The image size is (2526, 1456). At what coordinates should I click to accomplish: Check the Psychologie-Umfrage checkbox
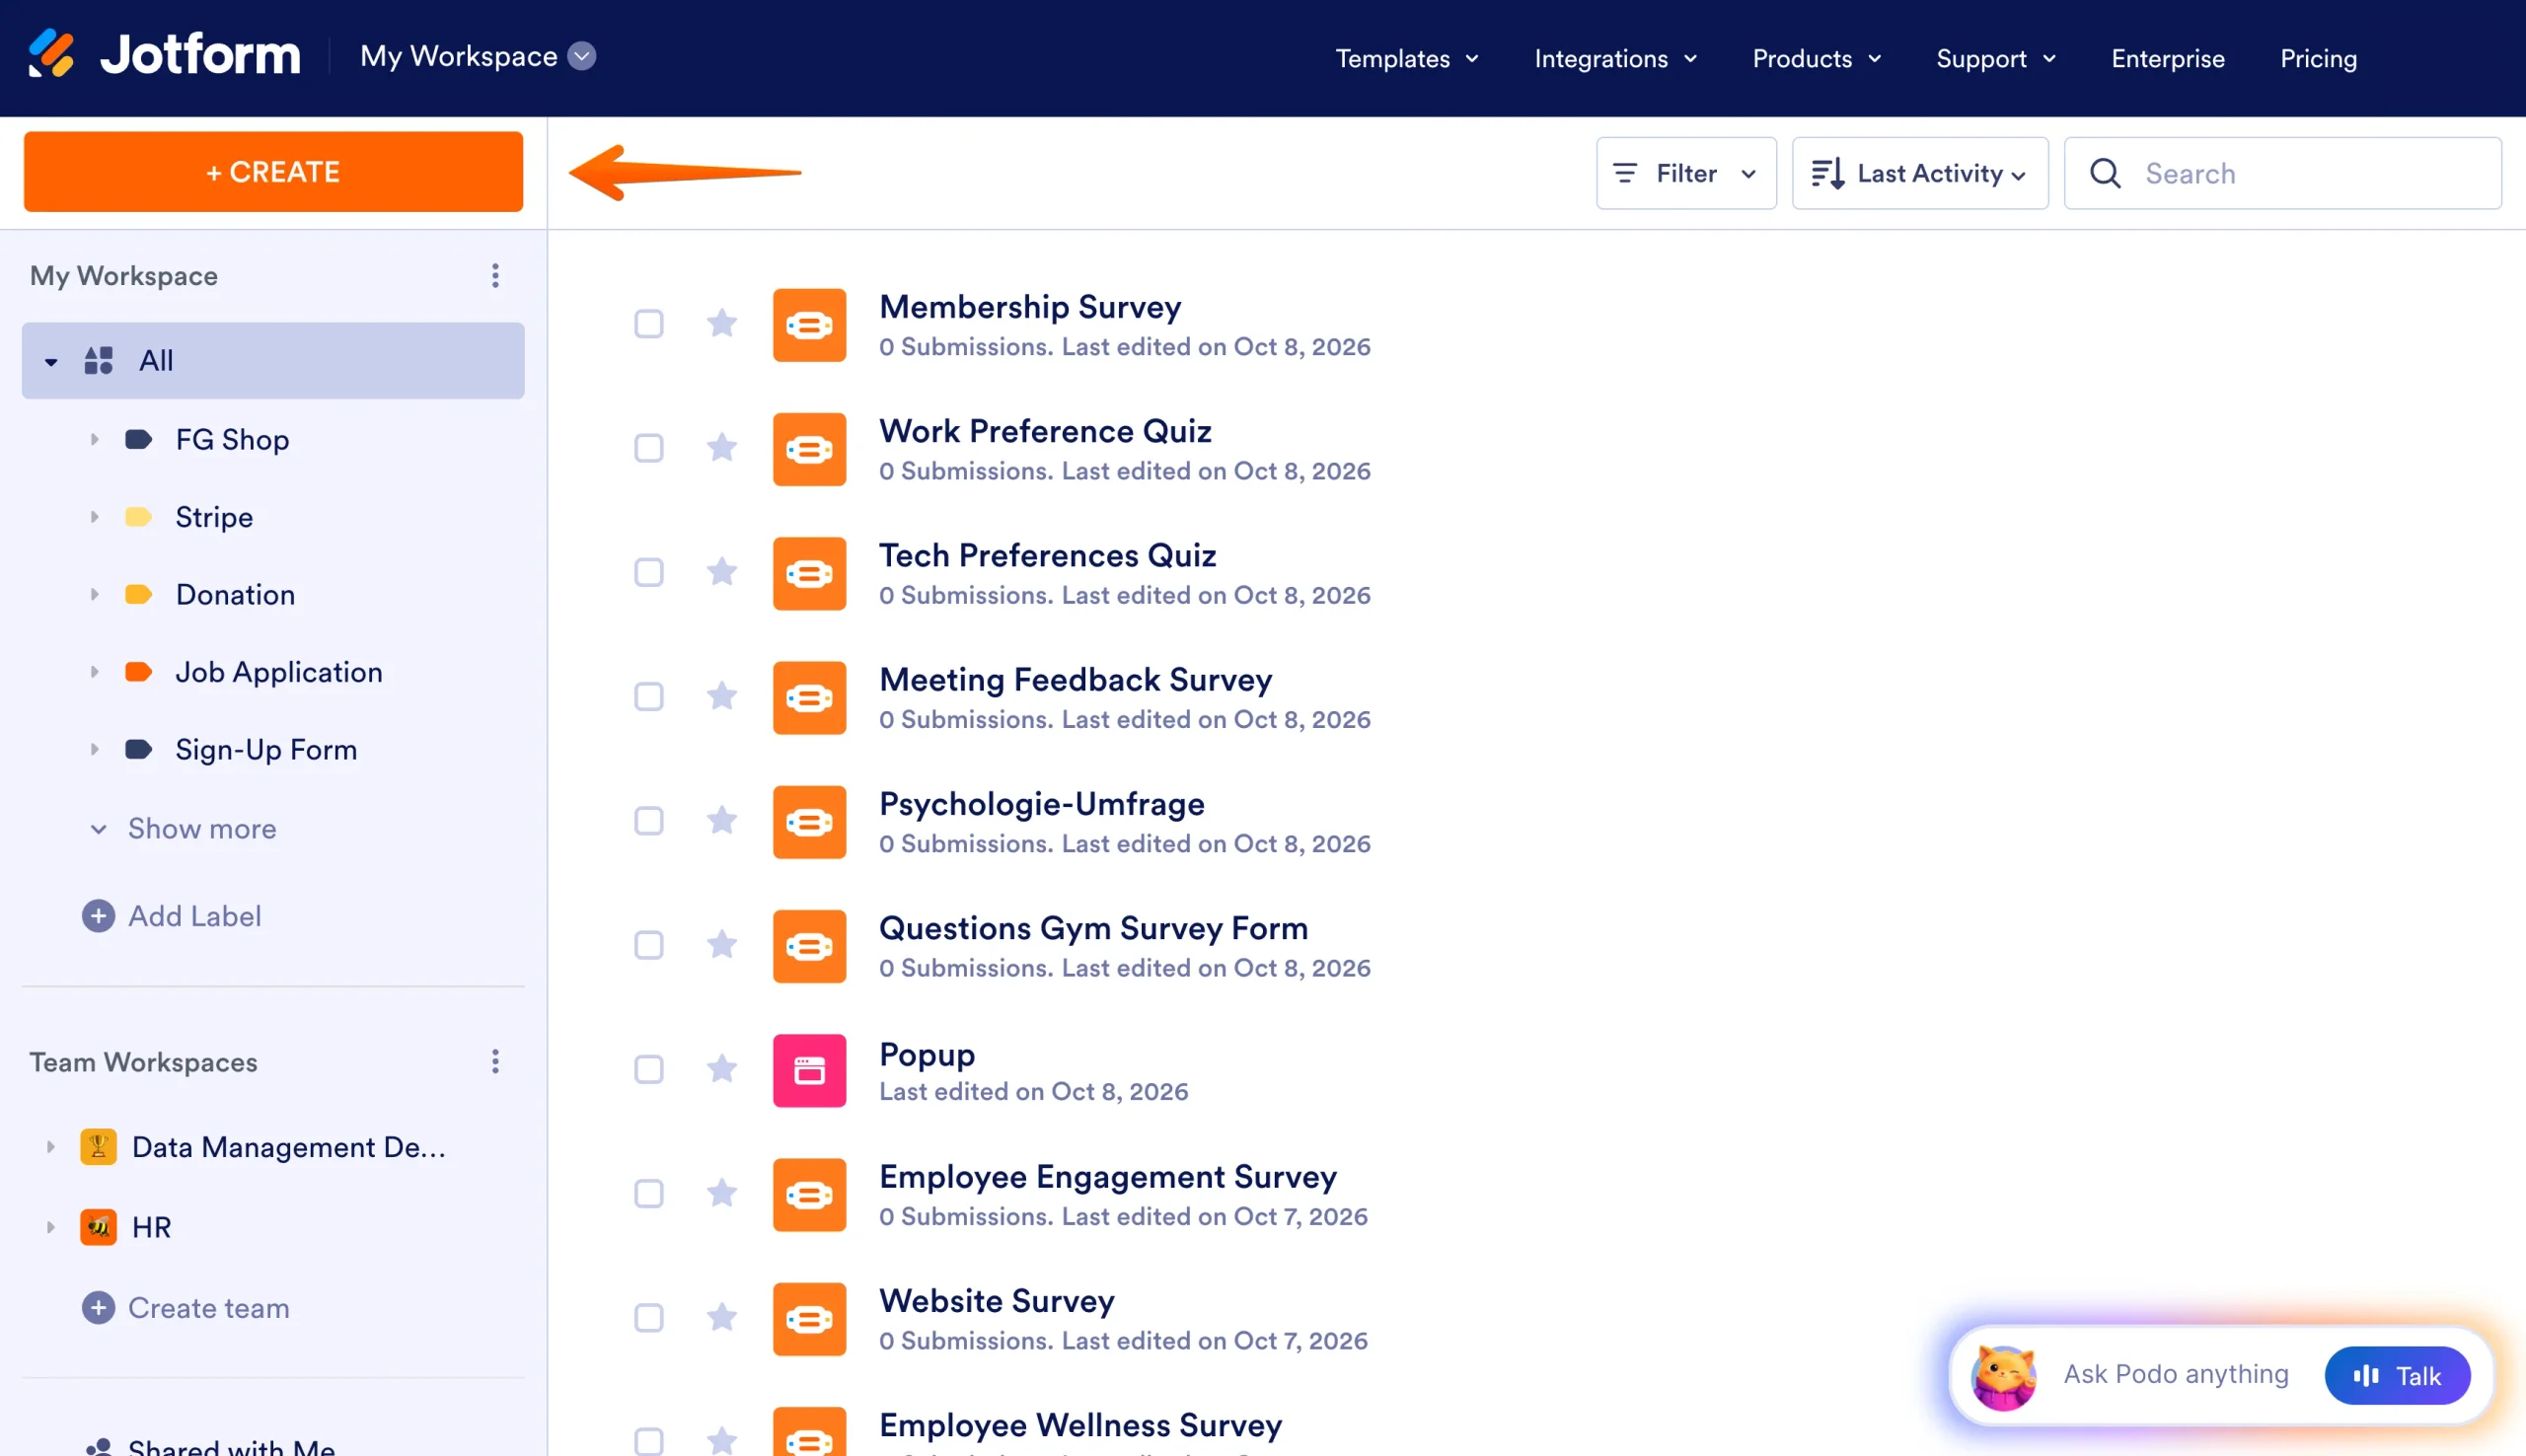[x=649, y=821]
